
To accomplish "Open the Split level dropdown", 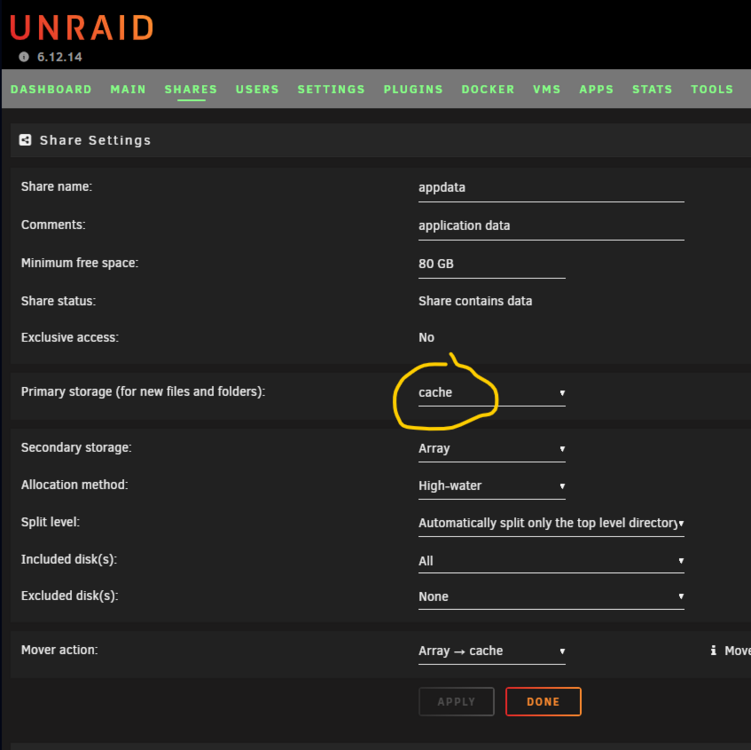I will 551,523.
